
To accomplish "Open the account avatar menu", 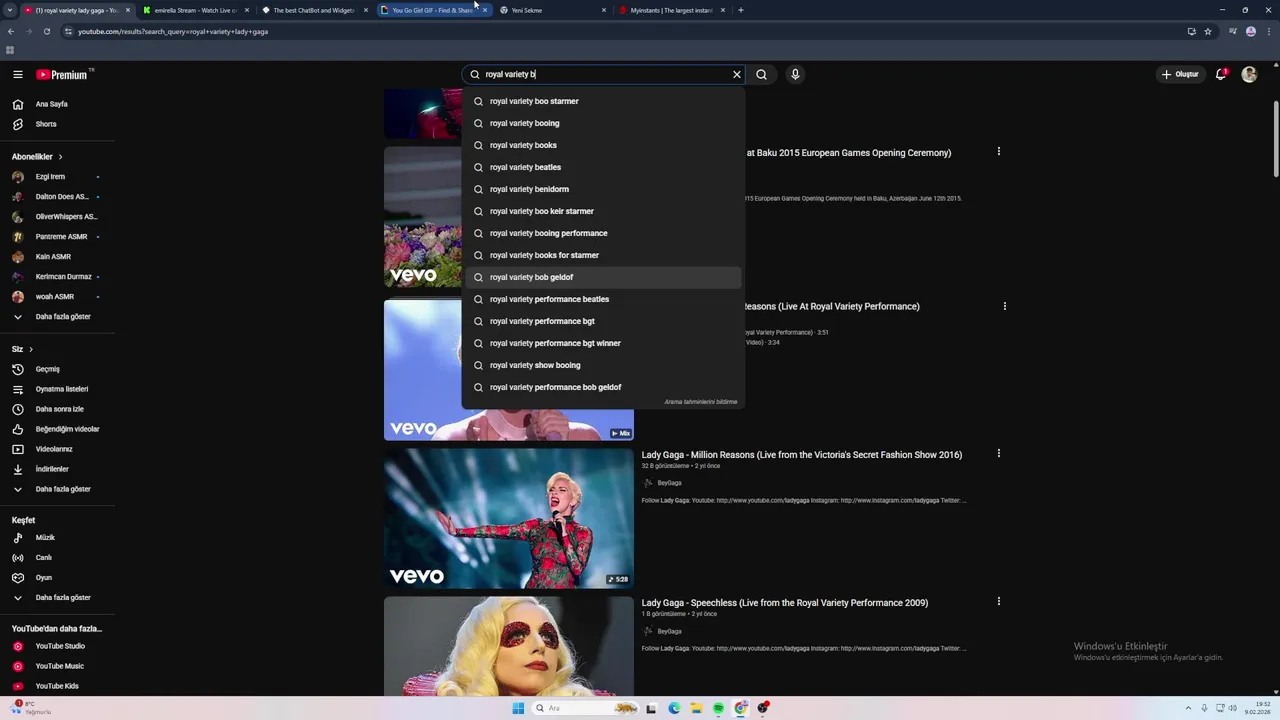I will coord(1249,74).
